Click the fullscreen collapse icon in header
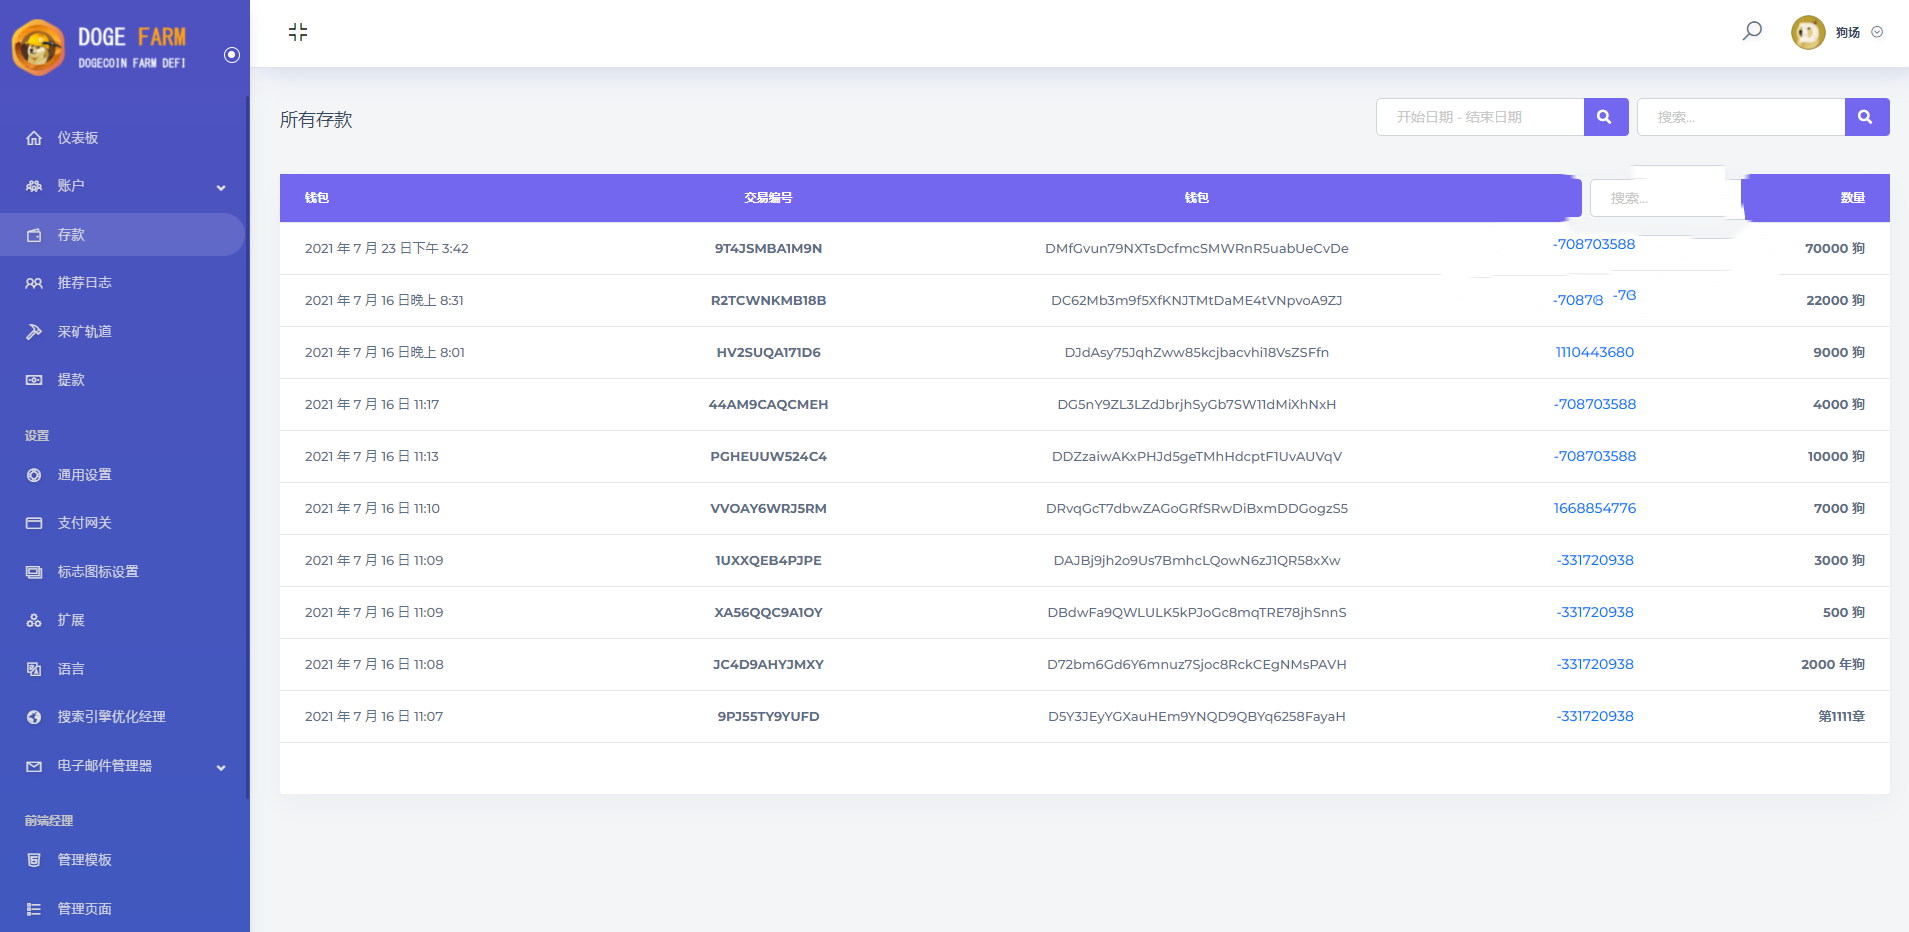The image size is (1909, 932). 298,32
